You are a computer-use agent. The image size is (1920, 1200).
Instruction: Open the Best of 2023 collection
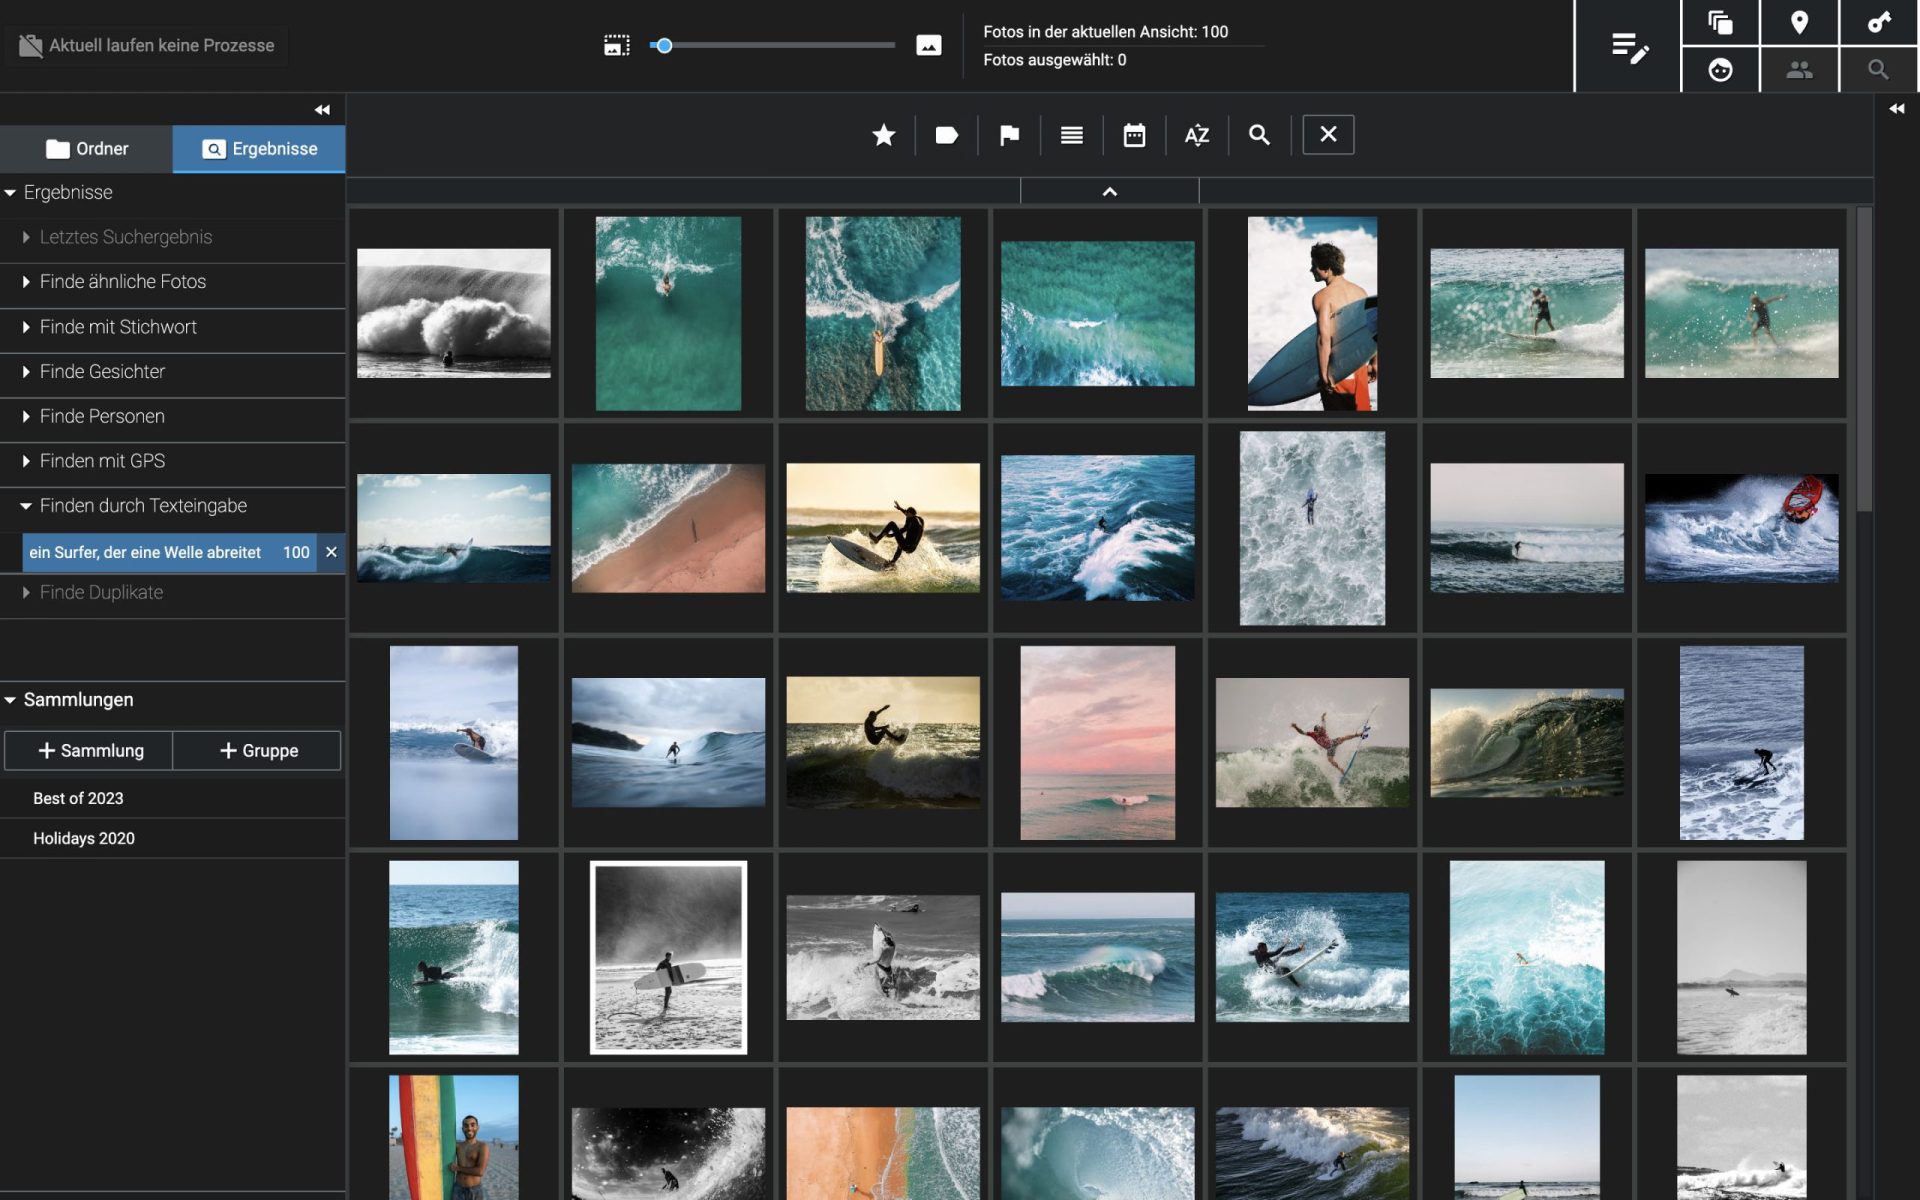pos(78,798)
